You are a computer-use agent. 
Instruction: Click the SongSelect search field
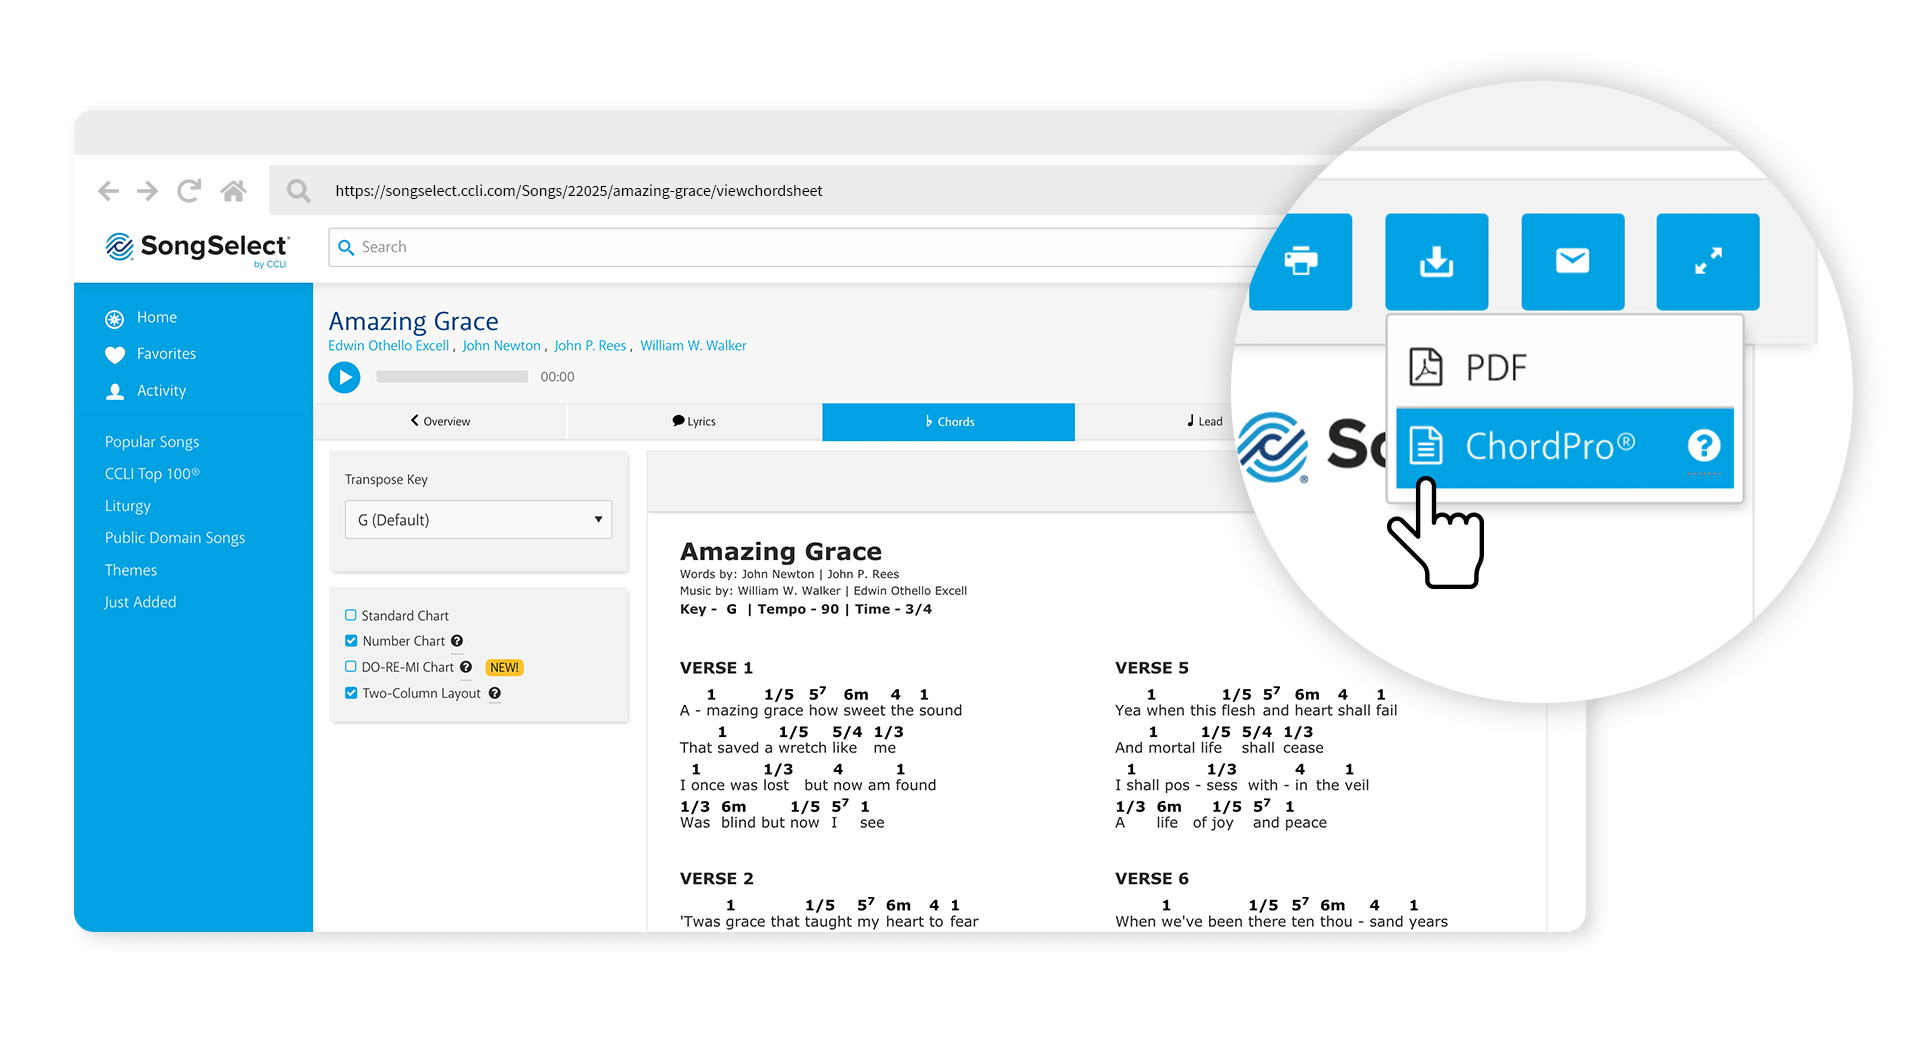tap(800, 247)
